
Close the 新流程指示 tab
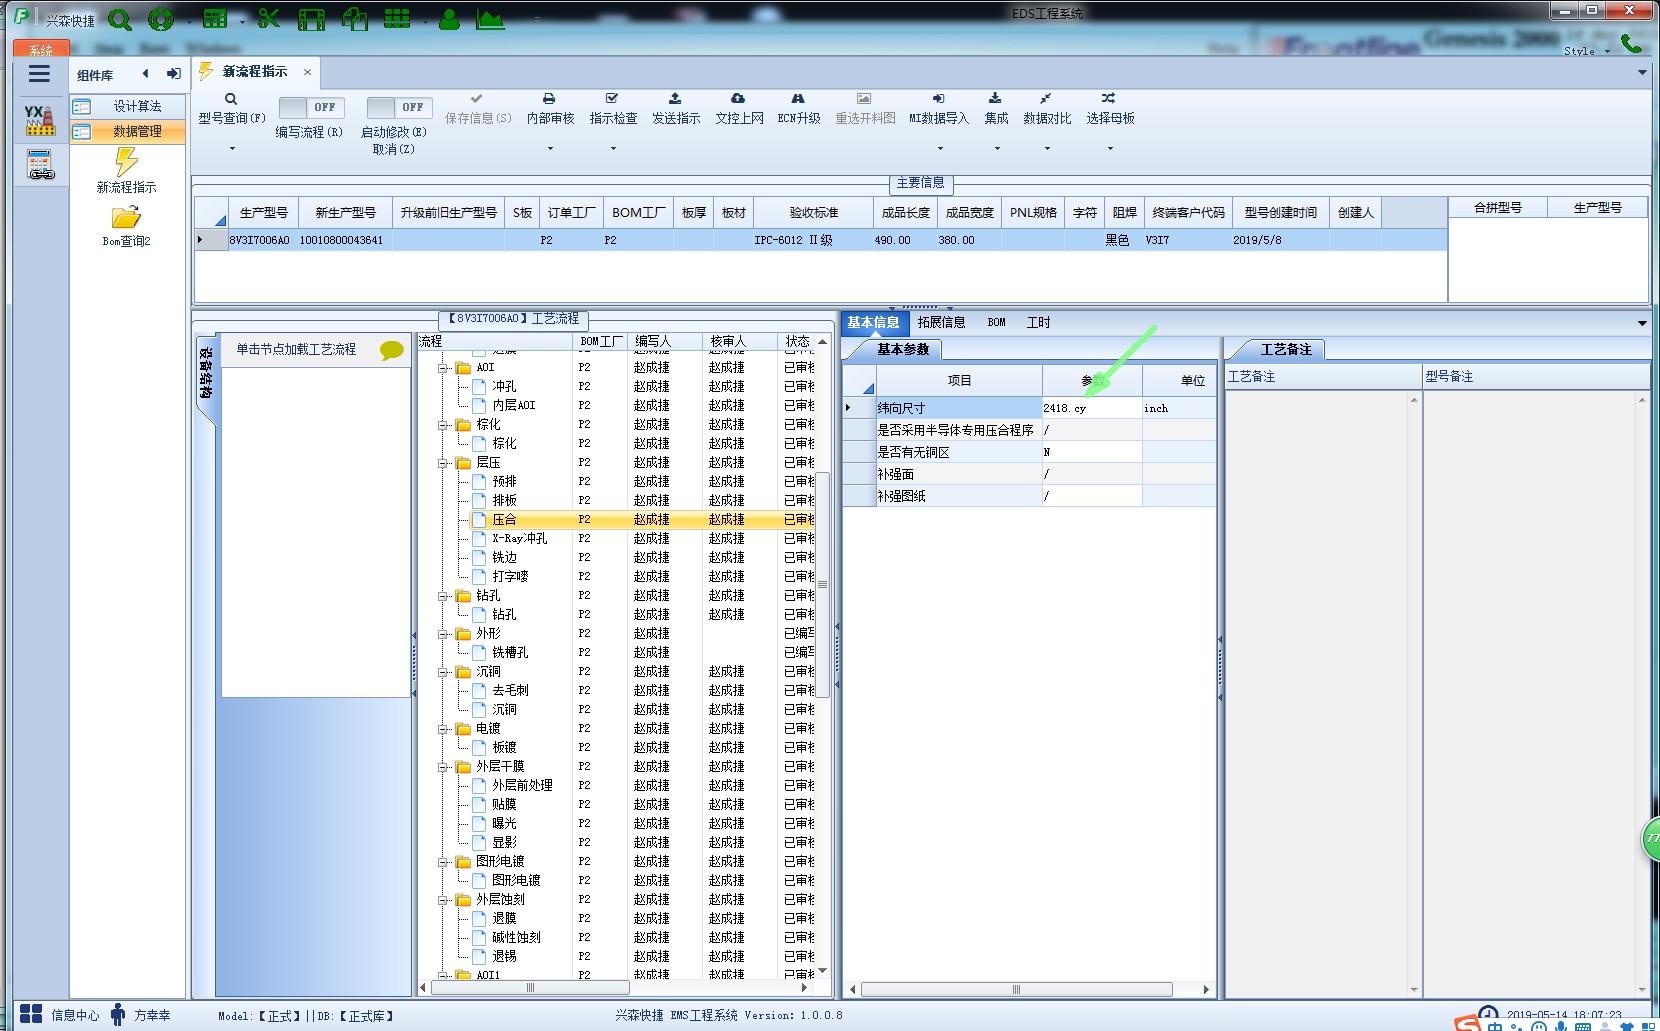(x=307, y=72)
